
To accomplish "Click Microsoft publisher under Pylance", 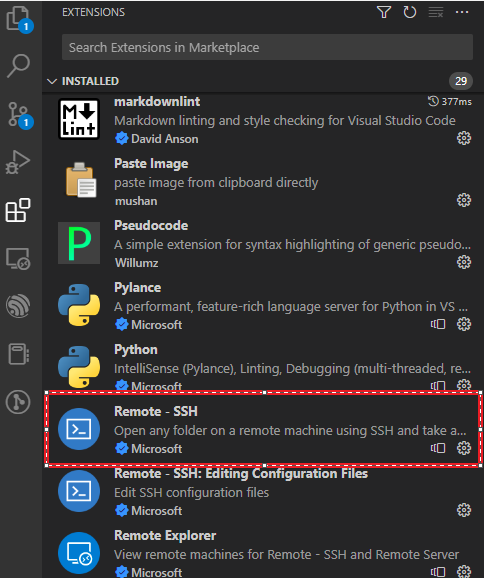I will [x=156, y=325].
